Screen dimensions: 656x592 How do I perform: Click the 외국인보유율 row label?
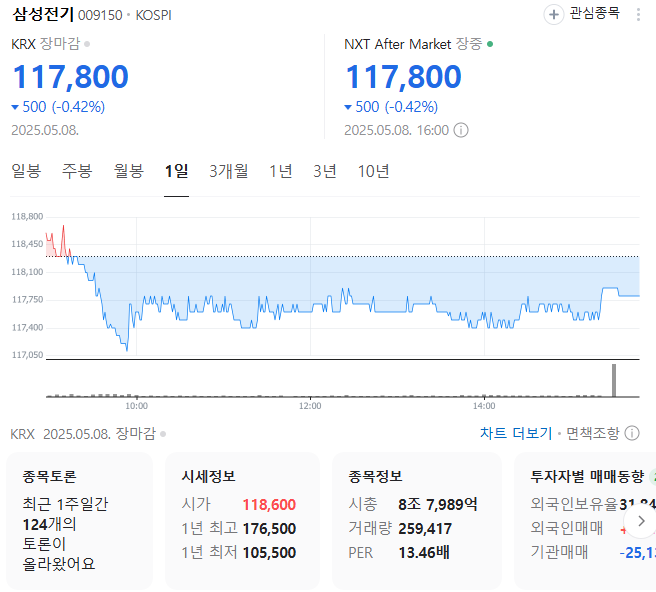pyautogui.click(x=574, y=504)
